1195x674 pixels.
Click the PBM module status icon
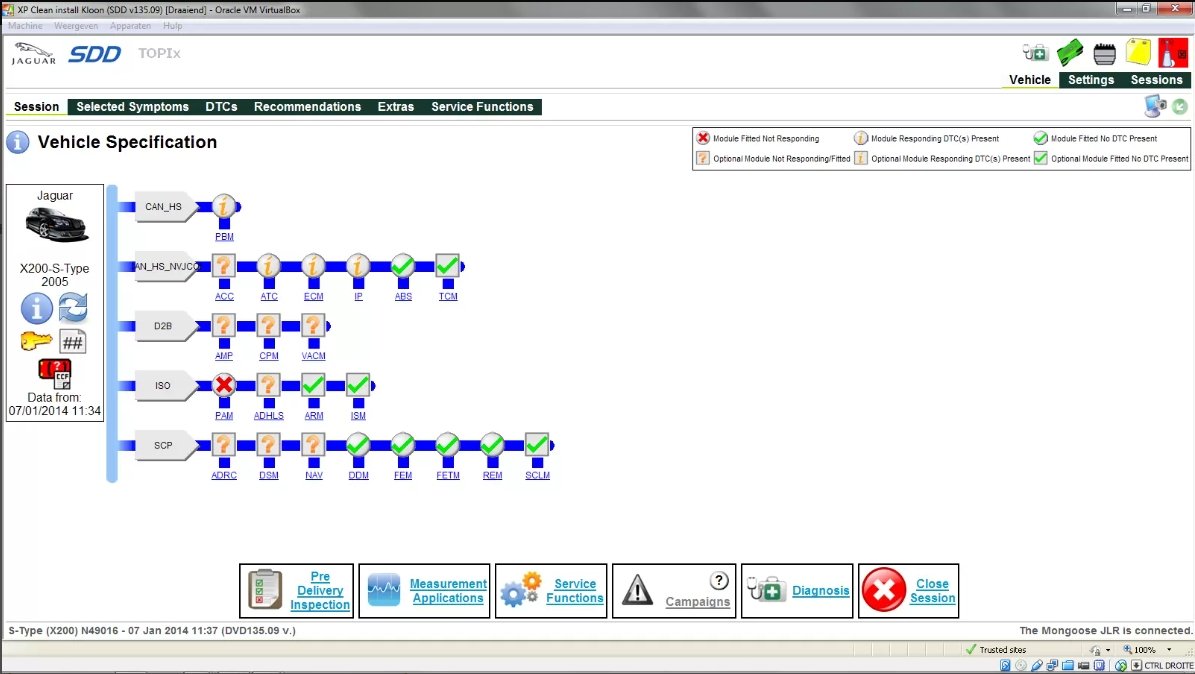click(224, 206)
